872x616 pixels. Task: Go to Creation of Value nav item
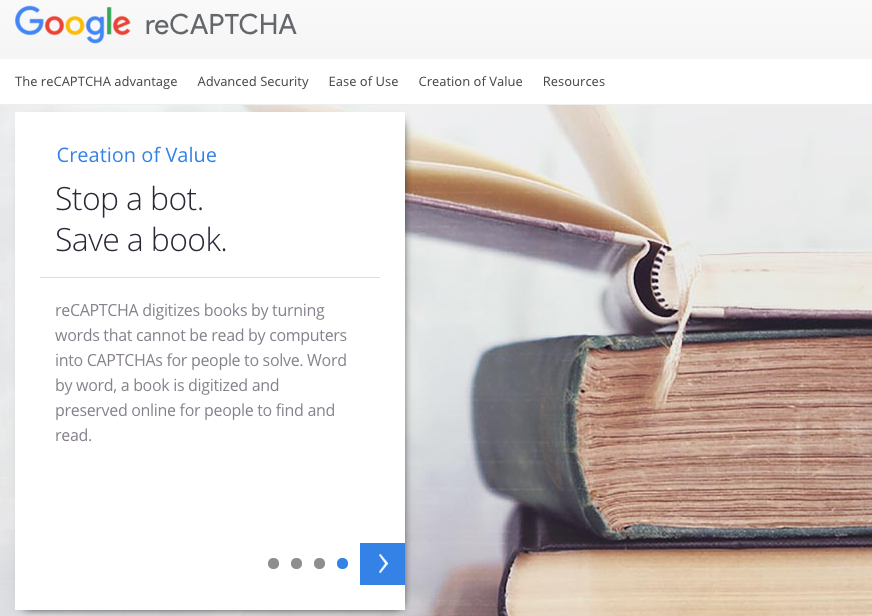click(x=470, y=81)
